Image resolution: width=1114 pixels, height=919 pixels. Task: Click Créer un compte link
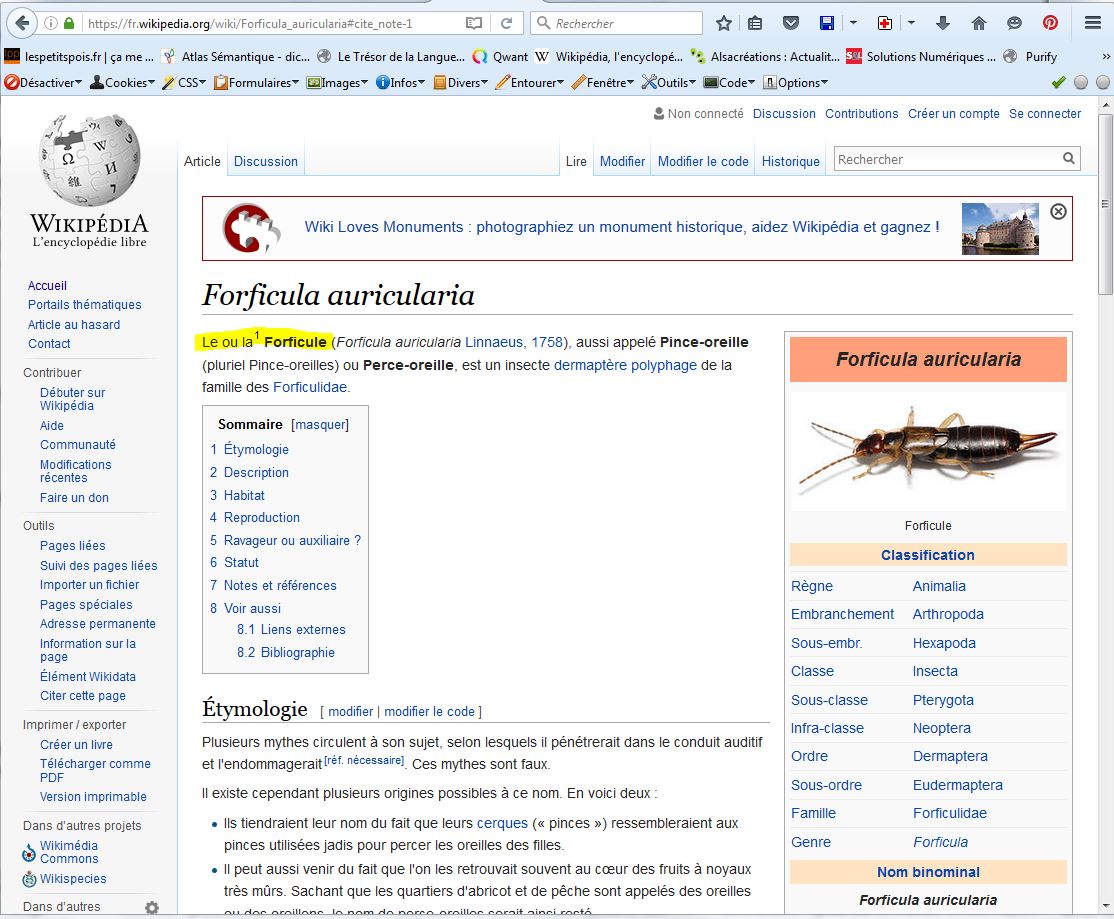953,114
